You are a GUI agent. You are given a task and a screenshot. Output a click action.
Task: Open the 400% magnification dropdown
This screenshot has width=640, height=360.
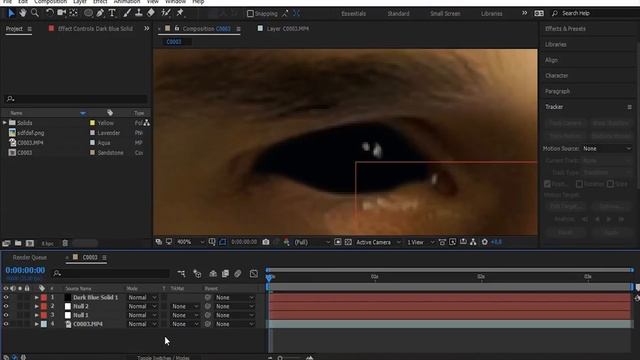coord(190,242)
